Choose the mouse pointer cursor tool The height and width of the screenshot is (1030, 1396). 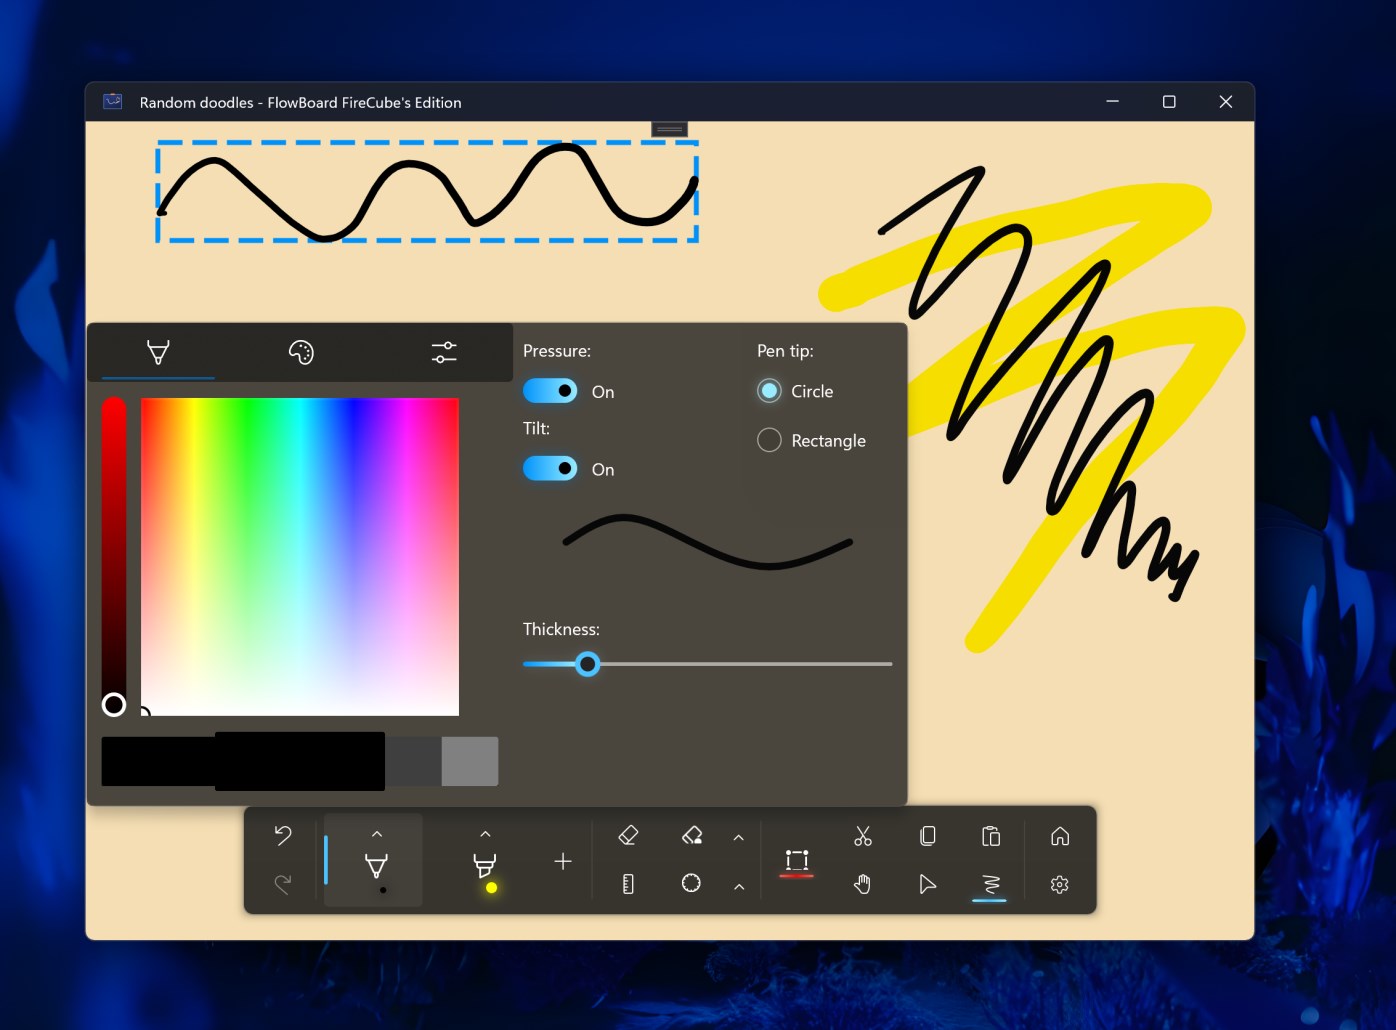click(x=928, y=884)
